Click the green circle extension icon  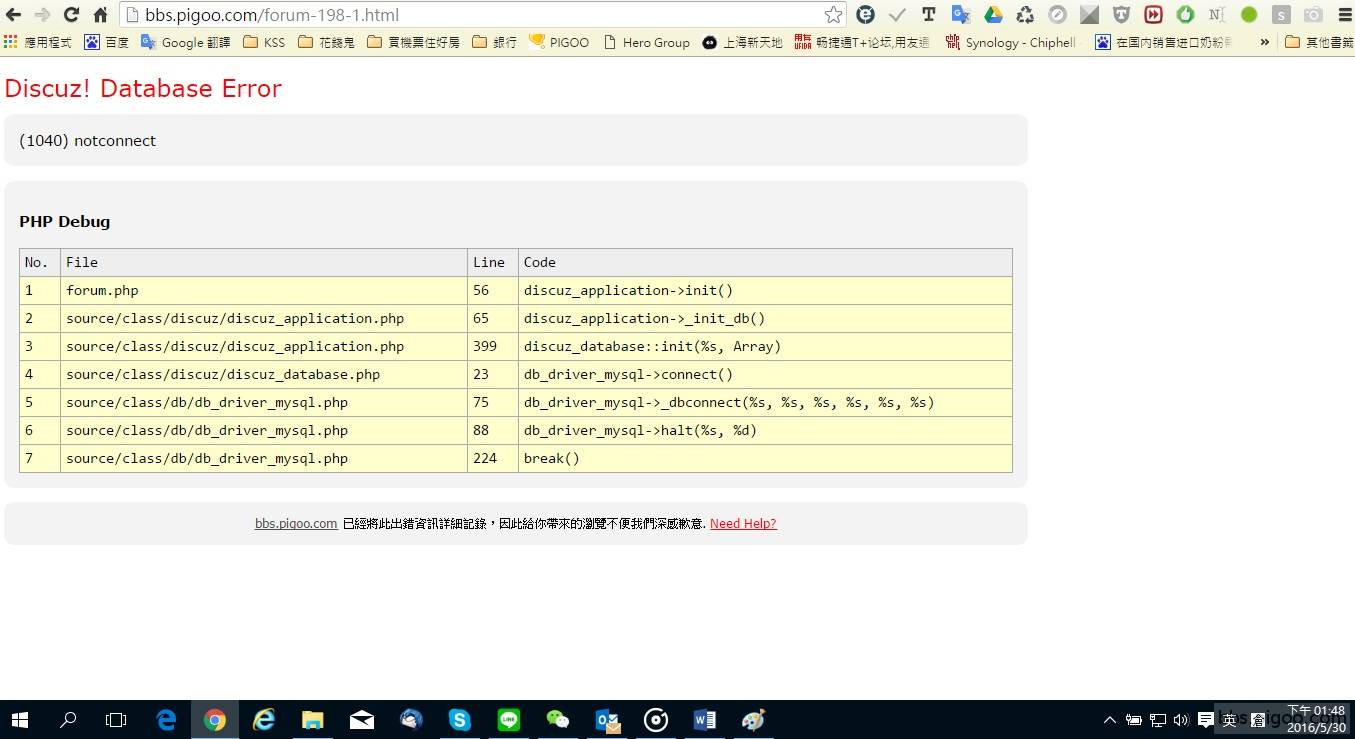[1249, 15]
